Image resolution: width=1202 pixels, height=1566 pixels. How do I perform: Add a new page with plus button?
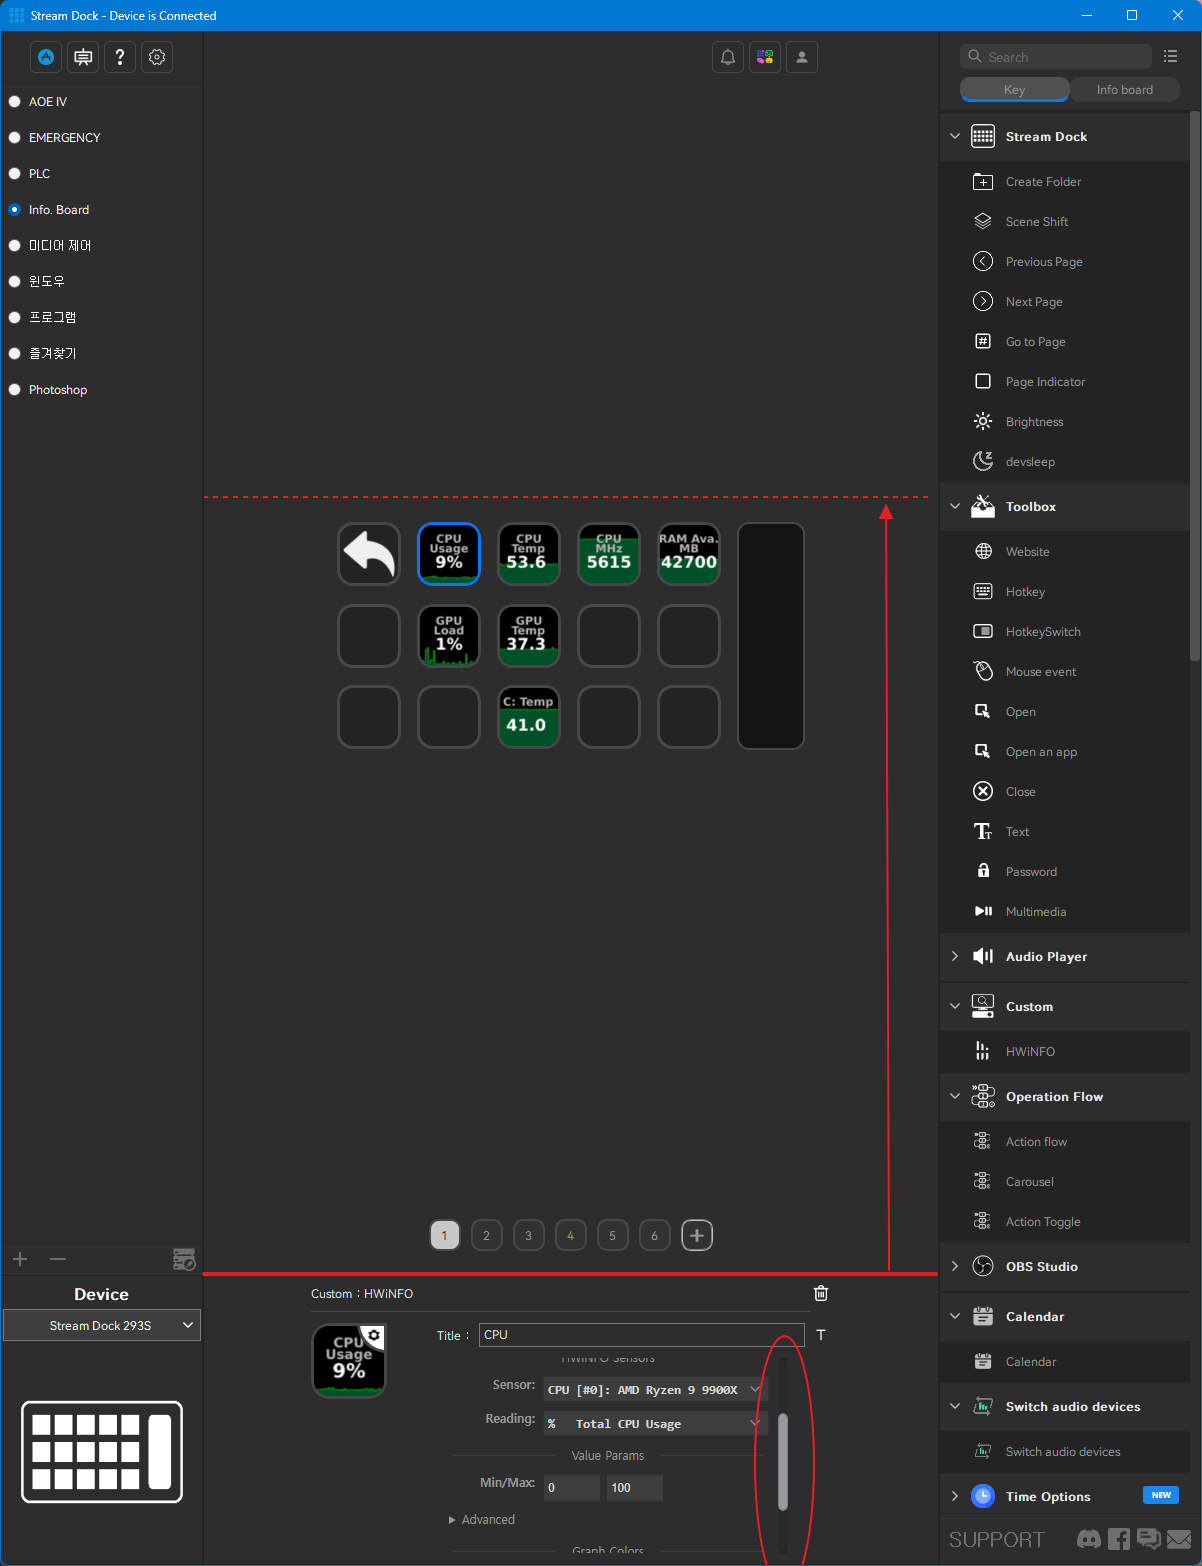point(697,1236)
